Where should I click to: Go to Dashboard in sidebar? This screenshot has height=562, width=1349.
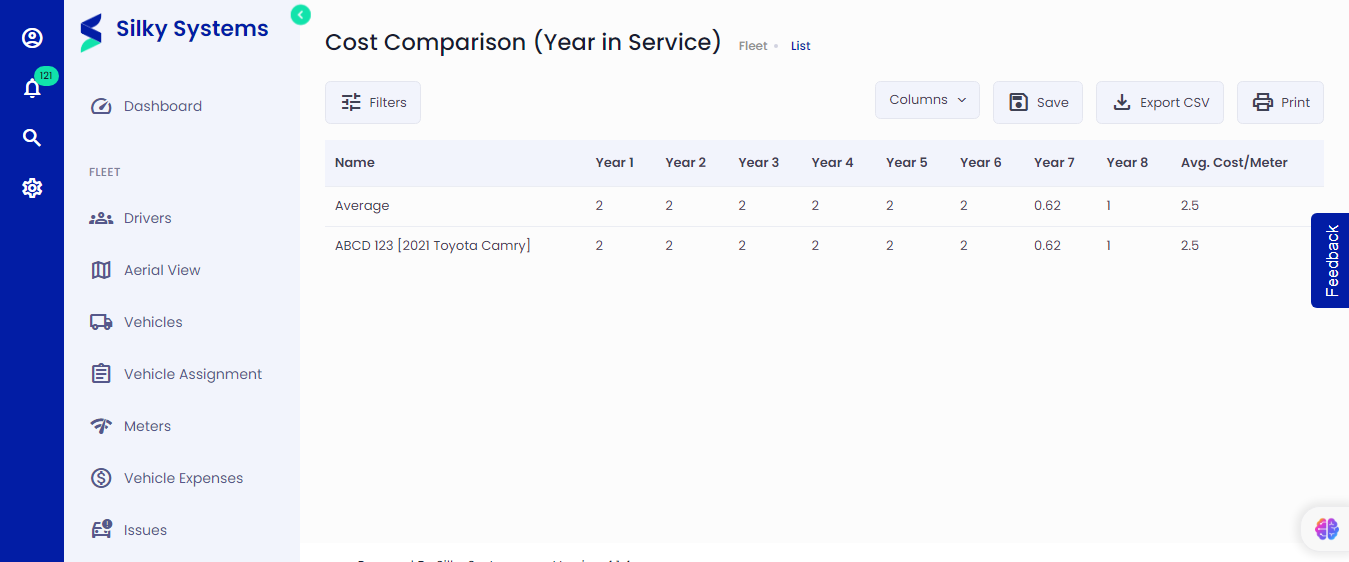pos(162,106)
